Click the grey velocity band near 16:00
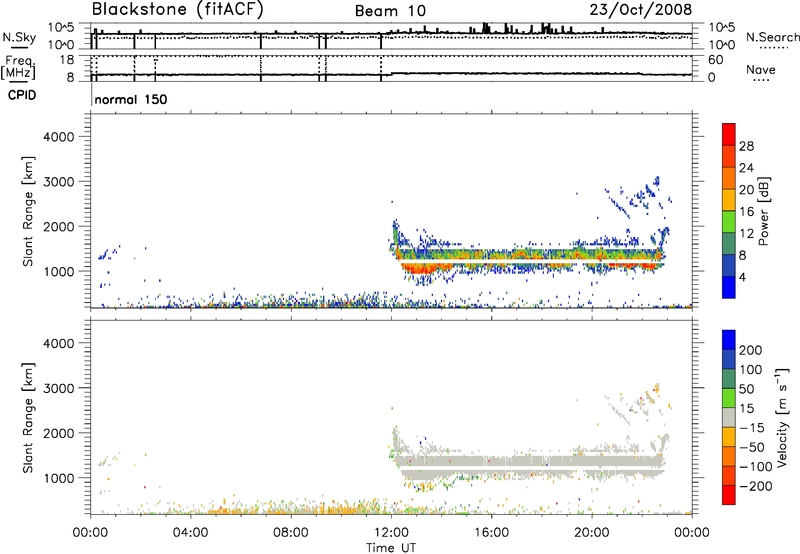This screenshot has width=800, height=554. tap(491, 462)
